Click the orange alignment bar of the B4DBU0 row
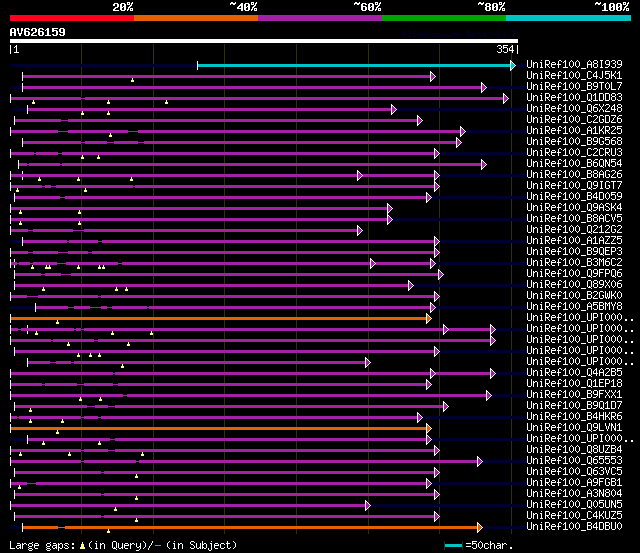The image size is (640, 553). 250,528
